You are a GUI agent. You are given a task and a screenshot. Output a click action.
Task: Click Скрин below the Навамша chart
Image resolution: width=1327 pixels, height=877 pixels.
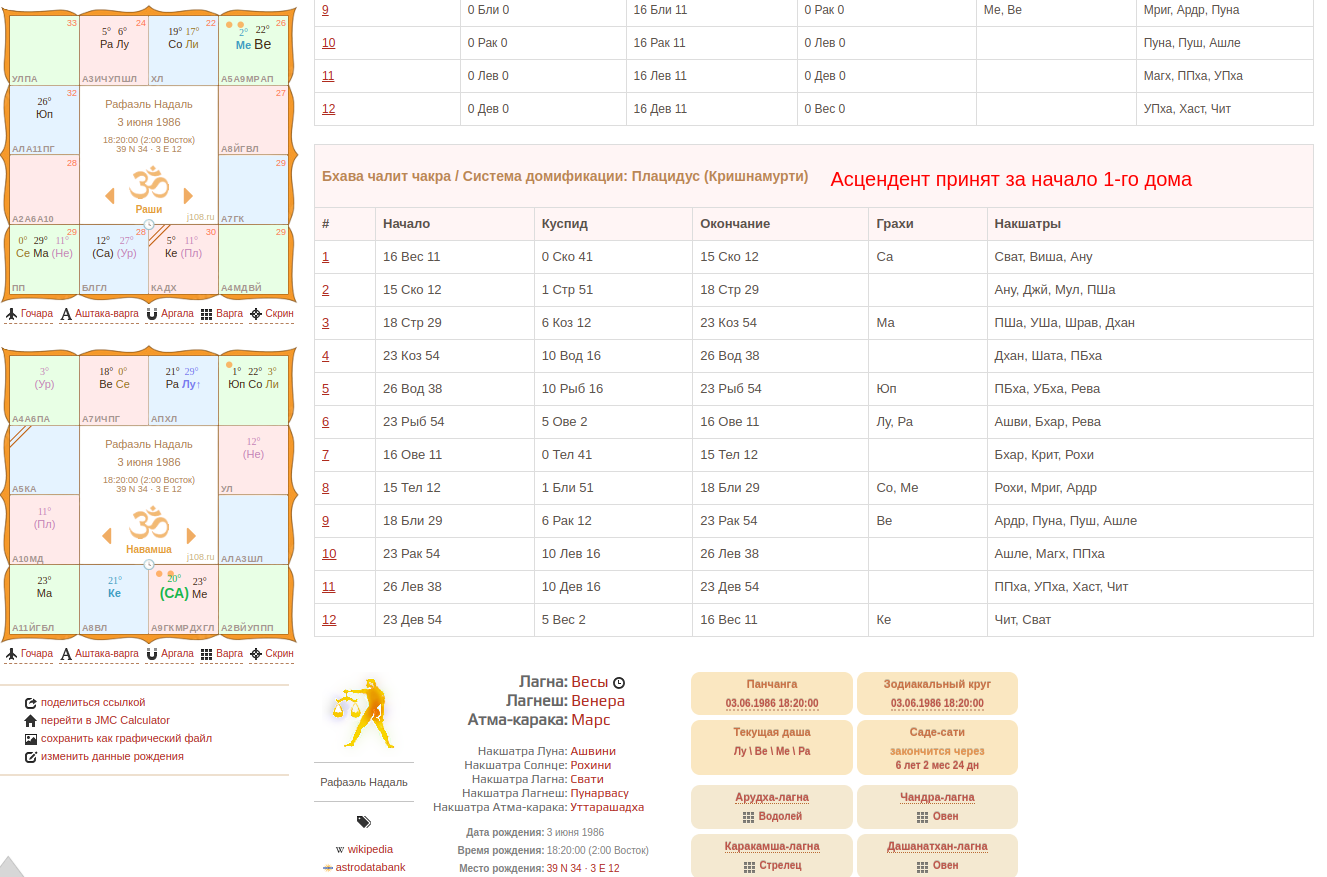pyautogui.click(x=271, y=653)
